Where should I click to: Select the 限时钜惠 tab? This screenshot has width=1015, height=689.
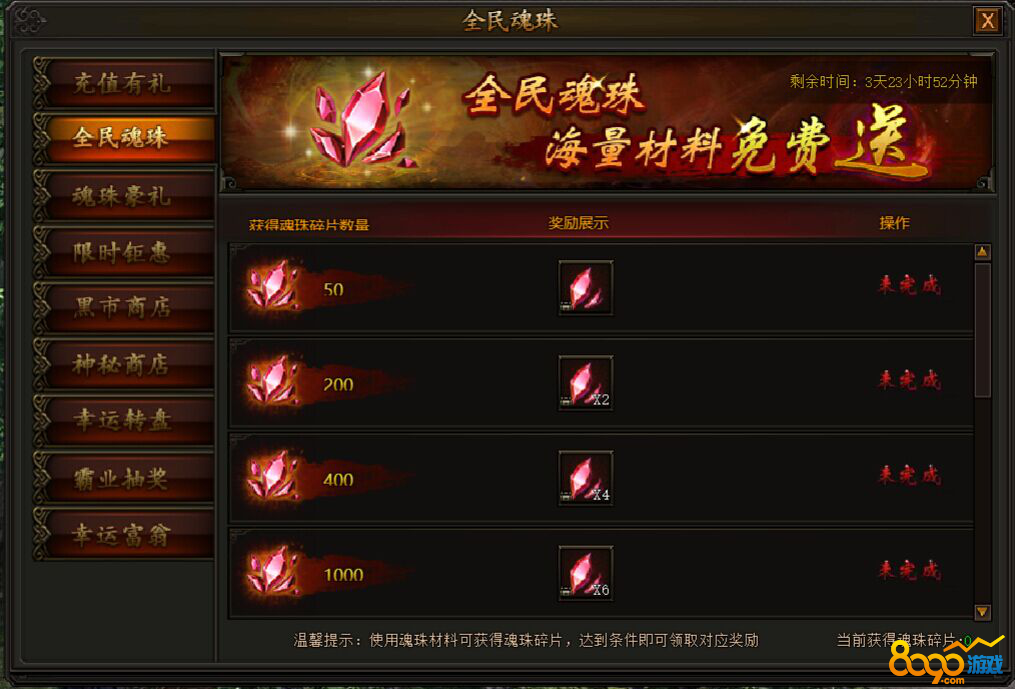[124, 252]
